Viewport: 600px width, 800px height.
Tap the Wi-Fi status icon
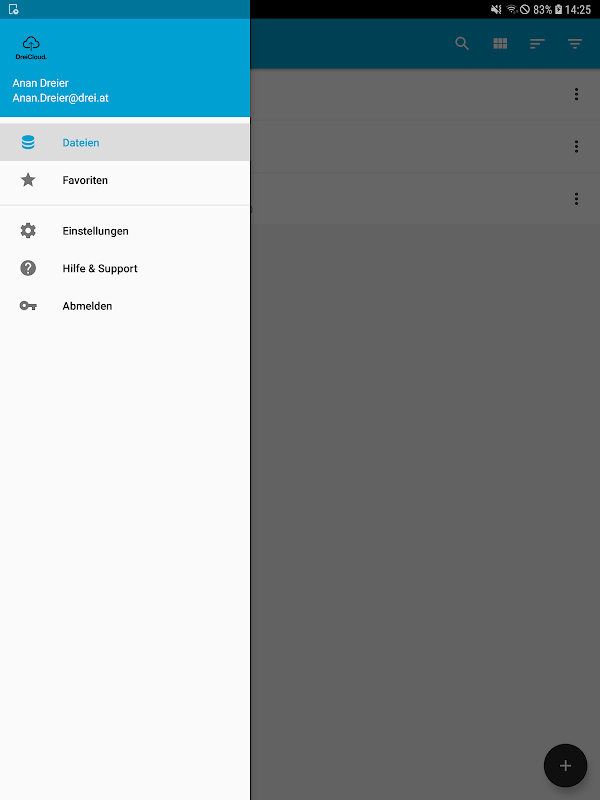[511, 9]
